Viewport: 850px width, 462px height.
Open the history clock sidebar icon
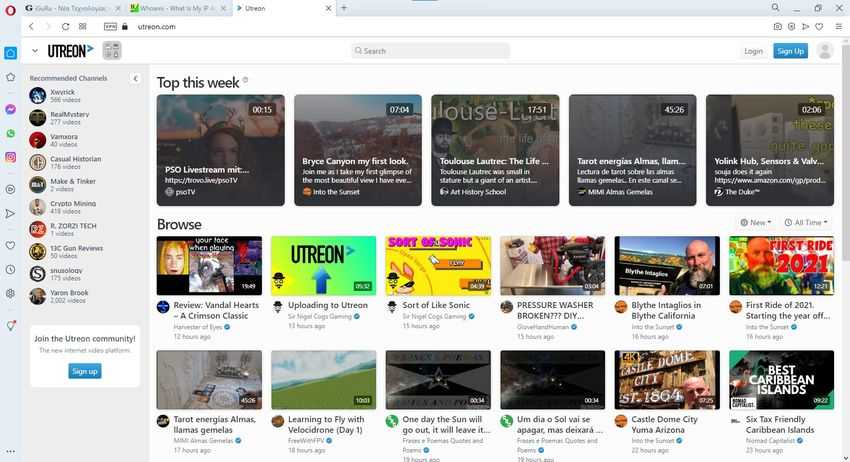click(10, 270)
